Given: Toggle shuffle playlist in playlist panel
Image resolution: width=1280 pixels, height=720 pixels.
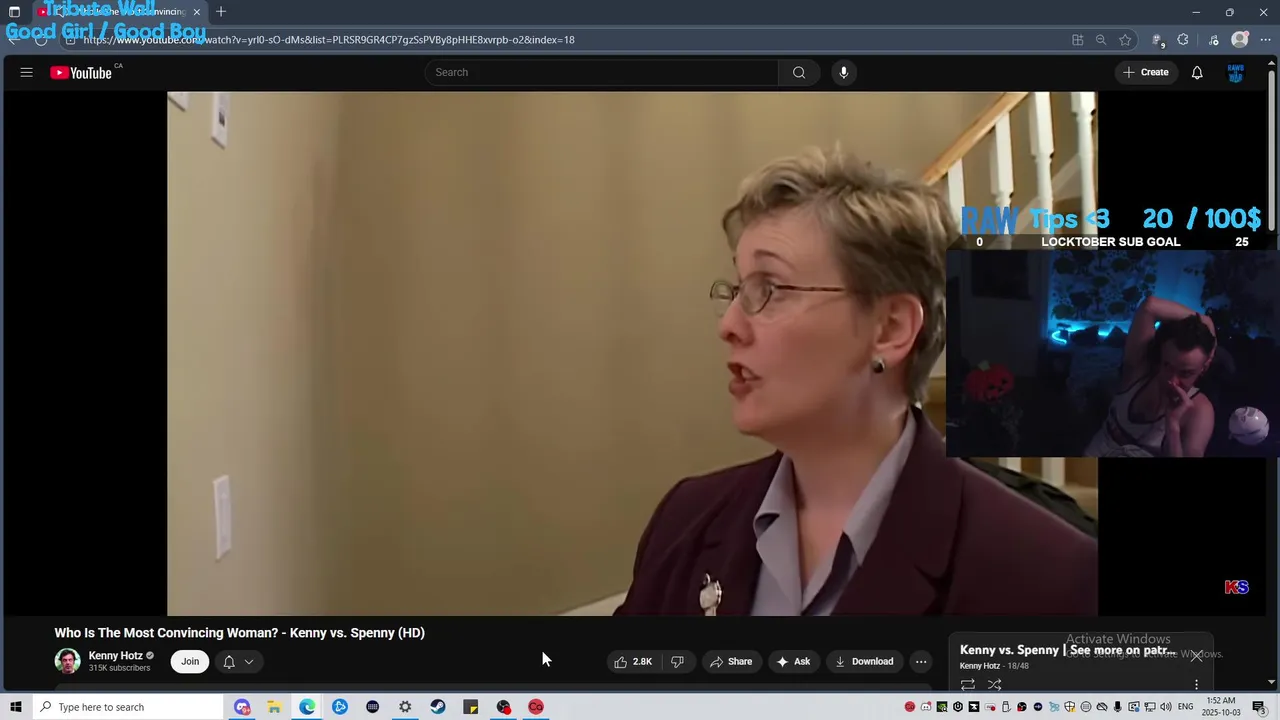Looking at the screenshot, I should [x=995, y=685].
